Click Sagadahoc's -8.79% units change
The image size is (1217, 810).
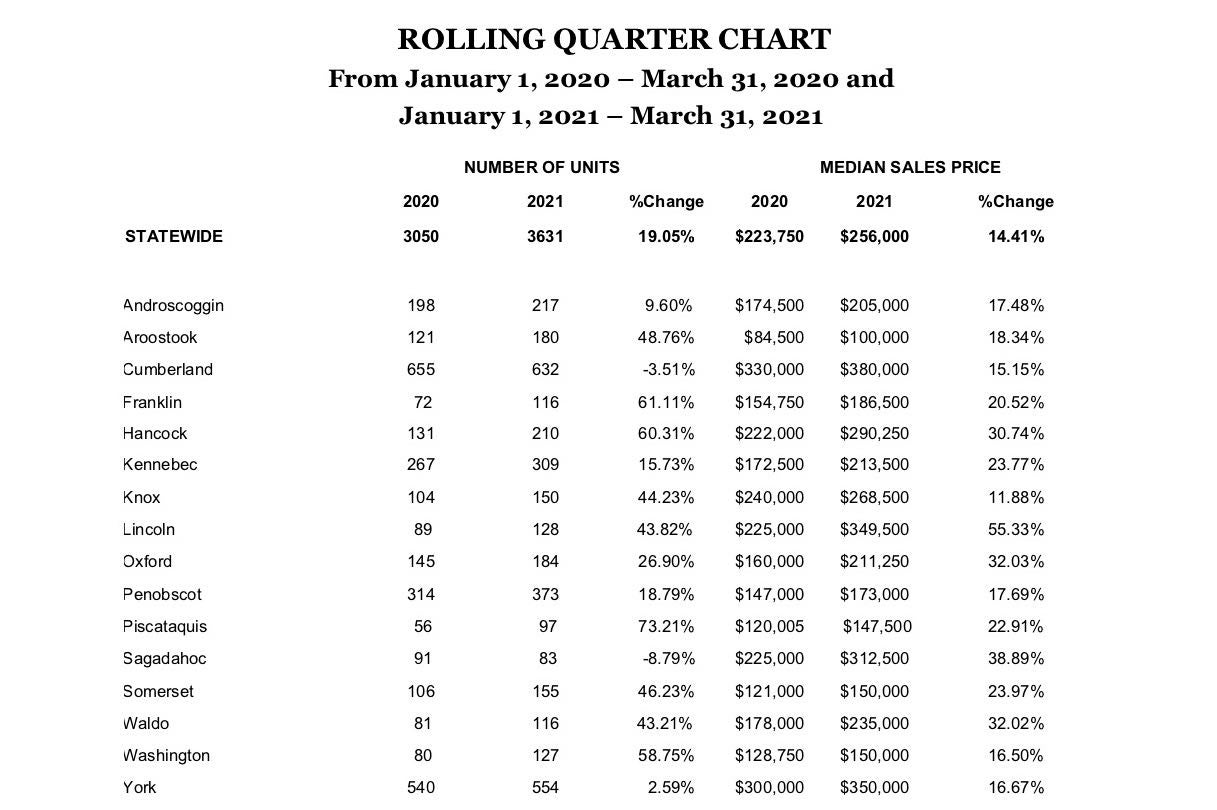[668, 659]
